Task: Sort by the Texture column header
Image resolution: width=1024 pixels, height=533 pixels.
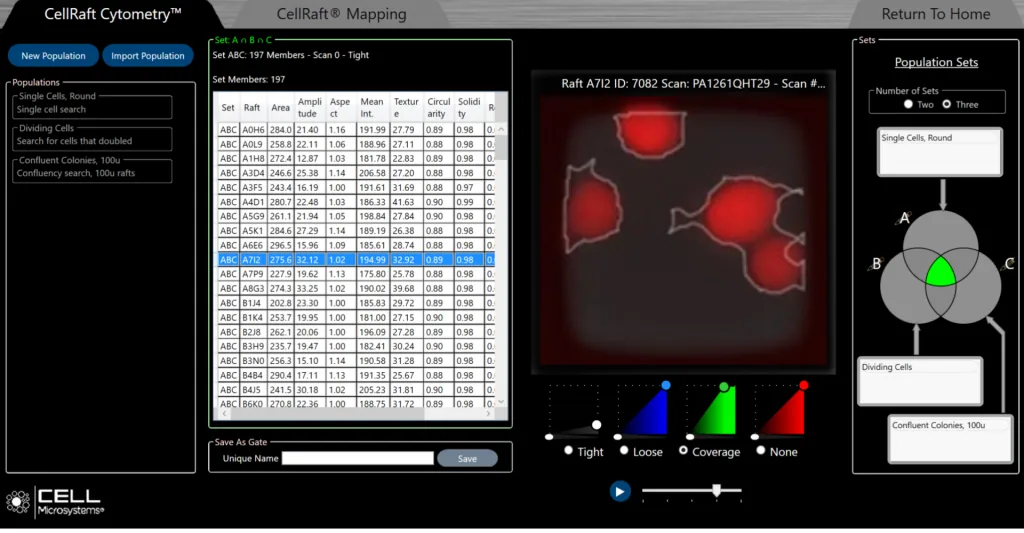Action: pos(406,108)
